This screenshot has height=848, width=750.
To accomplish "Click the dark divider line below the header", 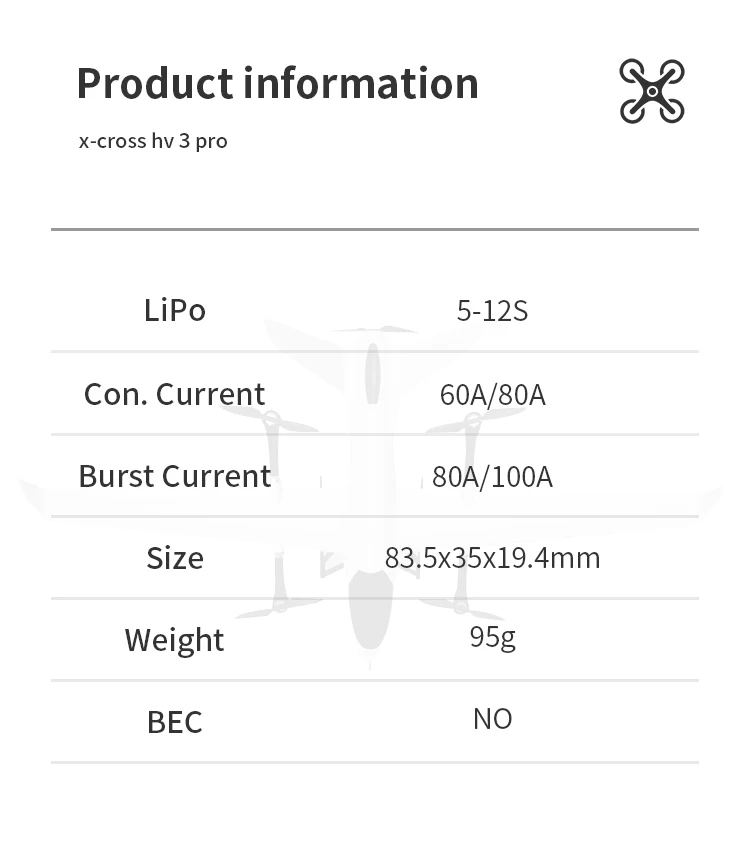I will [374, 229].
